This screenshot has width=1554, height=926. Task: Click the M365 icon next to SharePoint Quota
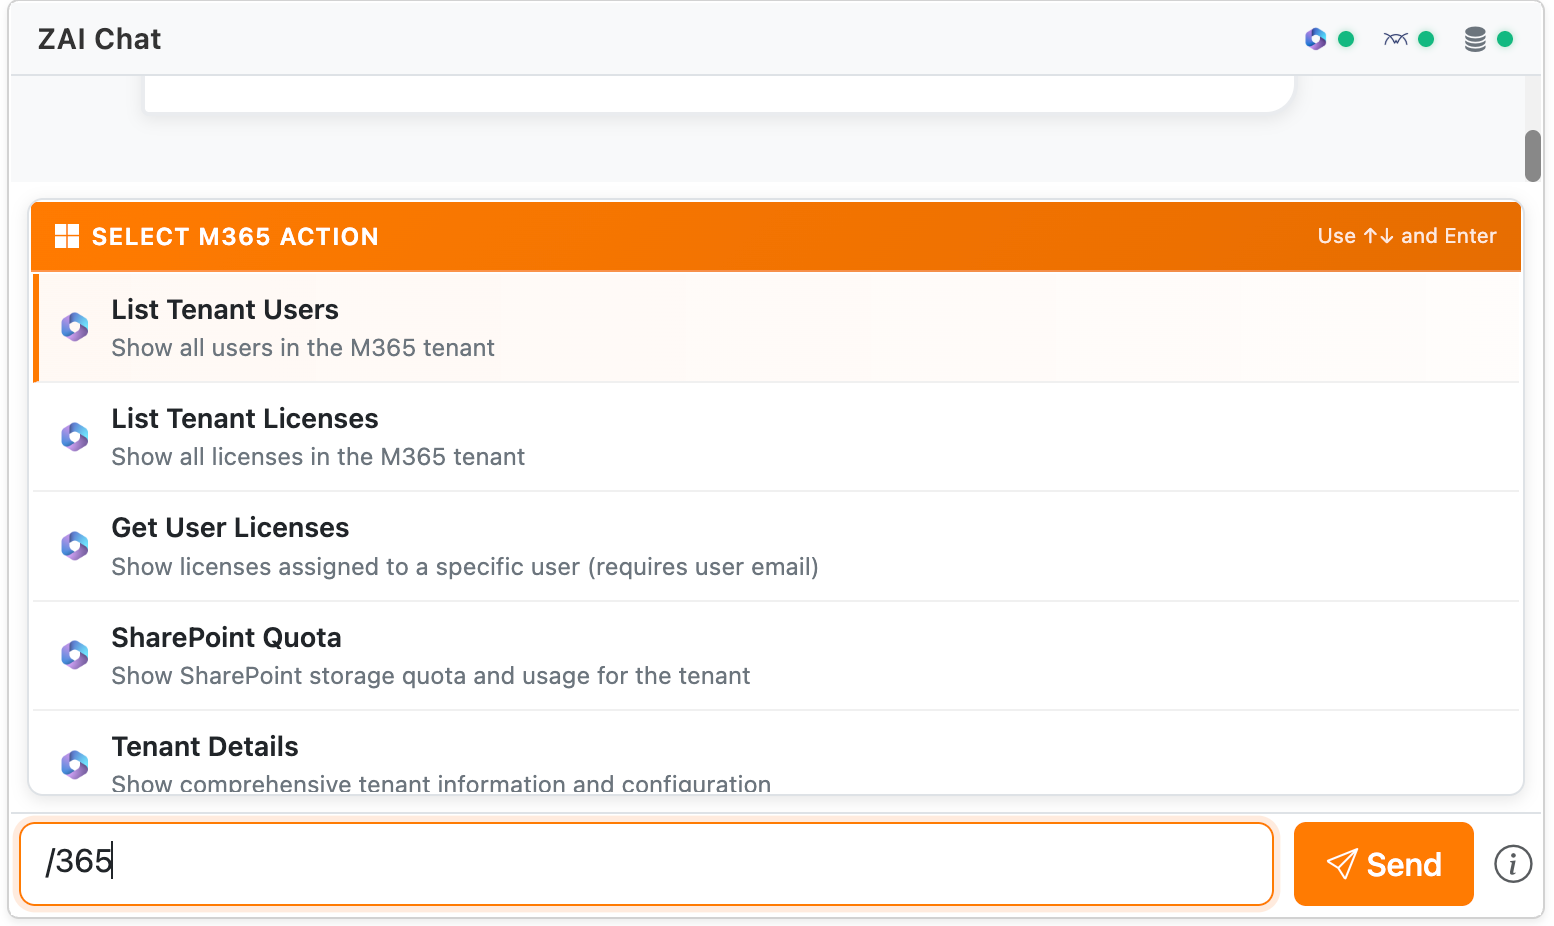tap(75, 655)
